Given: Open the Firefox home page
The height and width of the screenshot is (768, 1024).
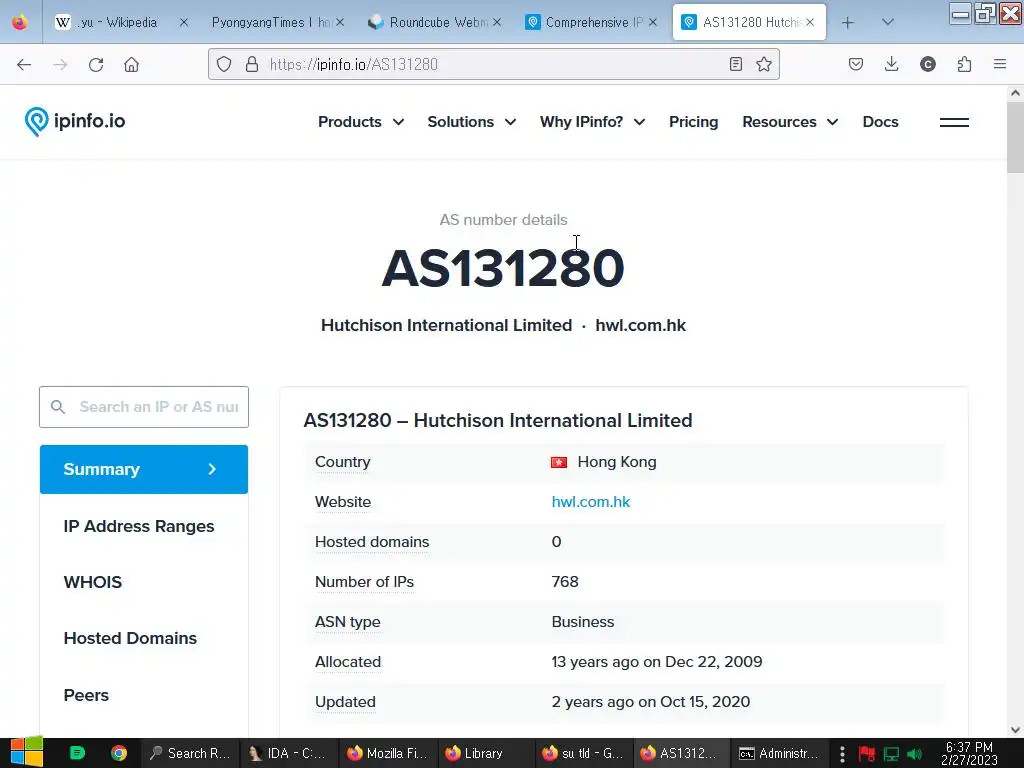Looking at the screenshot, I should pyautogui.click(x=131, y=64).
